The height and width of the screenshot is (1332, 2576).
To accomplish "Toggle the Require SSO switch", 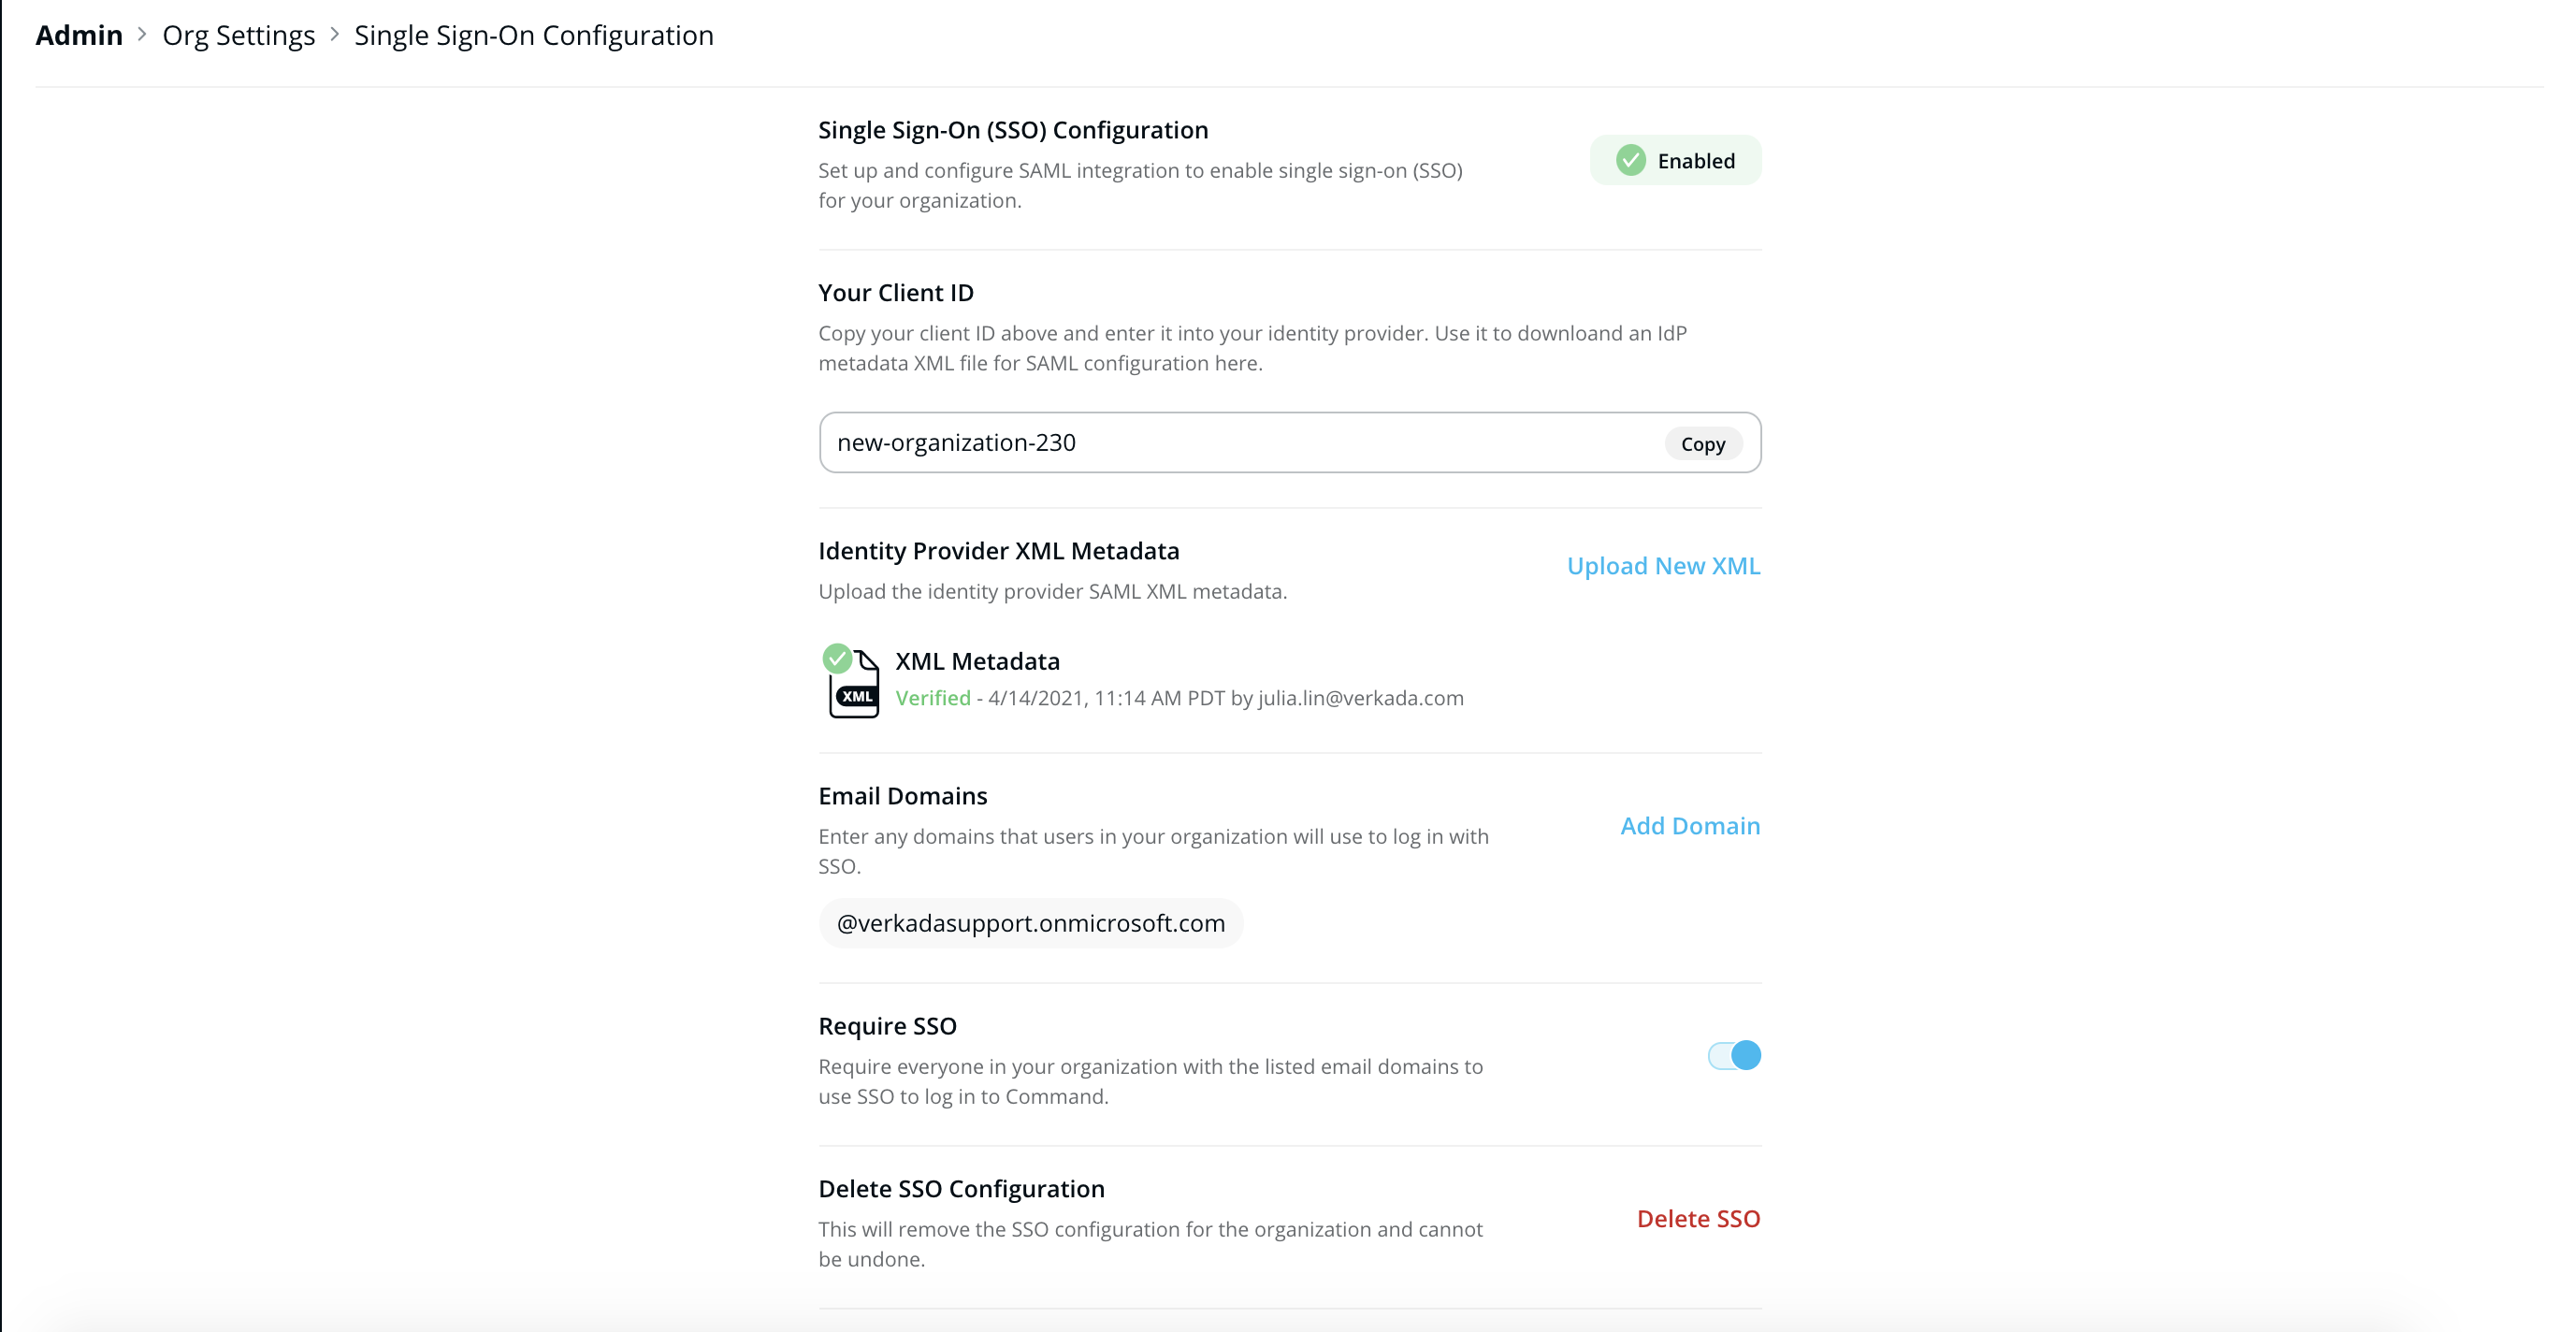I will click(1734, 1055).
